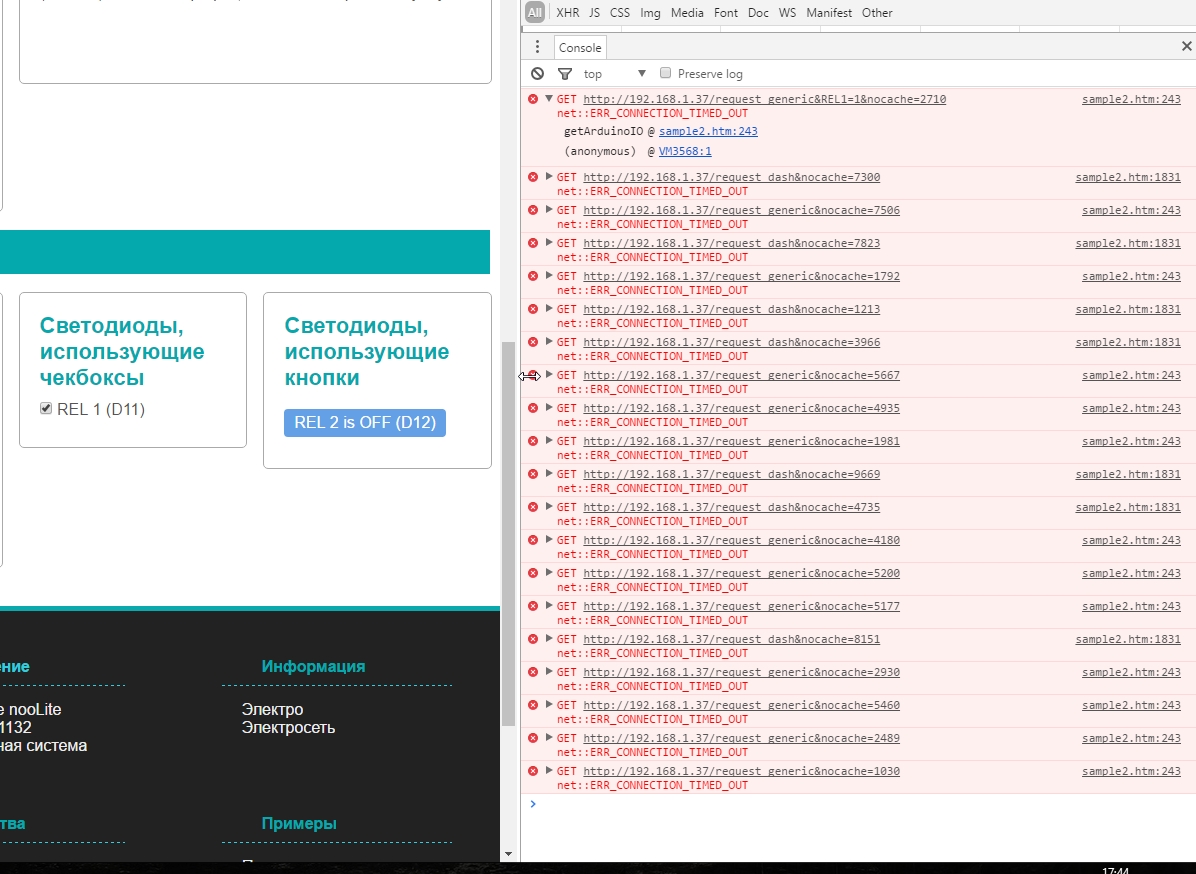Click error icon of nocache=4735 entry
This screenshot has width=1196, height=874.
click(x=532, y=506)
